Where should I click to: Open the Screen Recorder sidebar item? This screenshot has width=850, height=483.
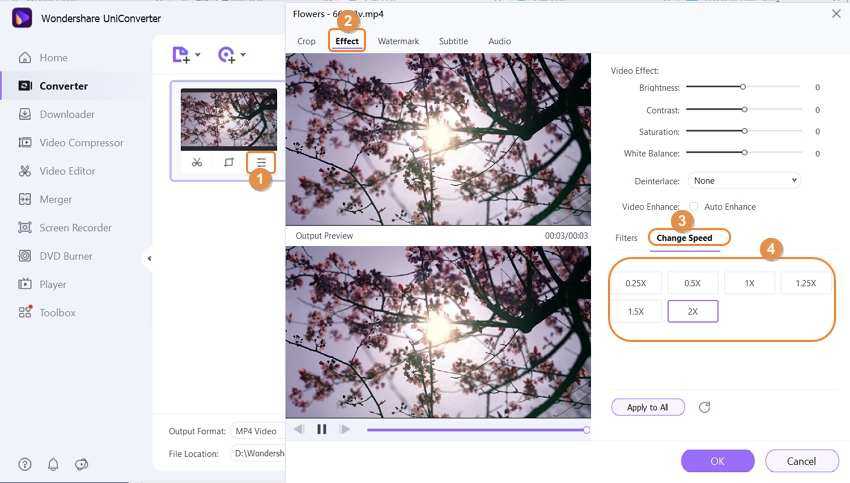coord(75,227)
